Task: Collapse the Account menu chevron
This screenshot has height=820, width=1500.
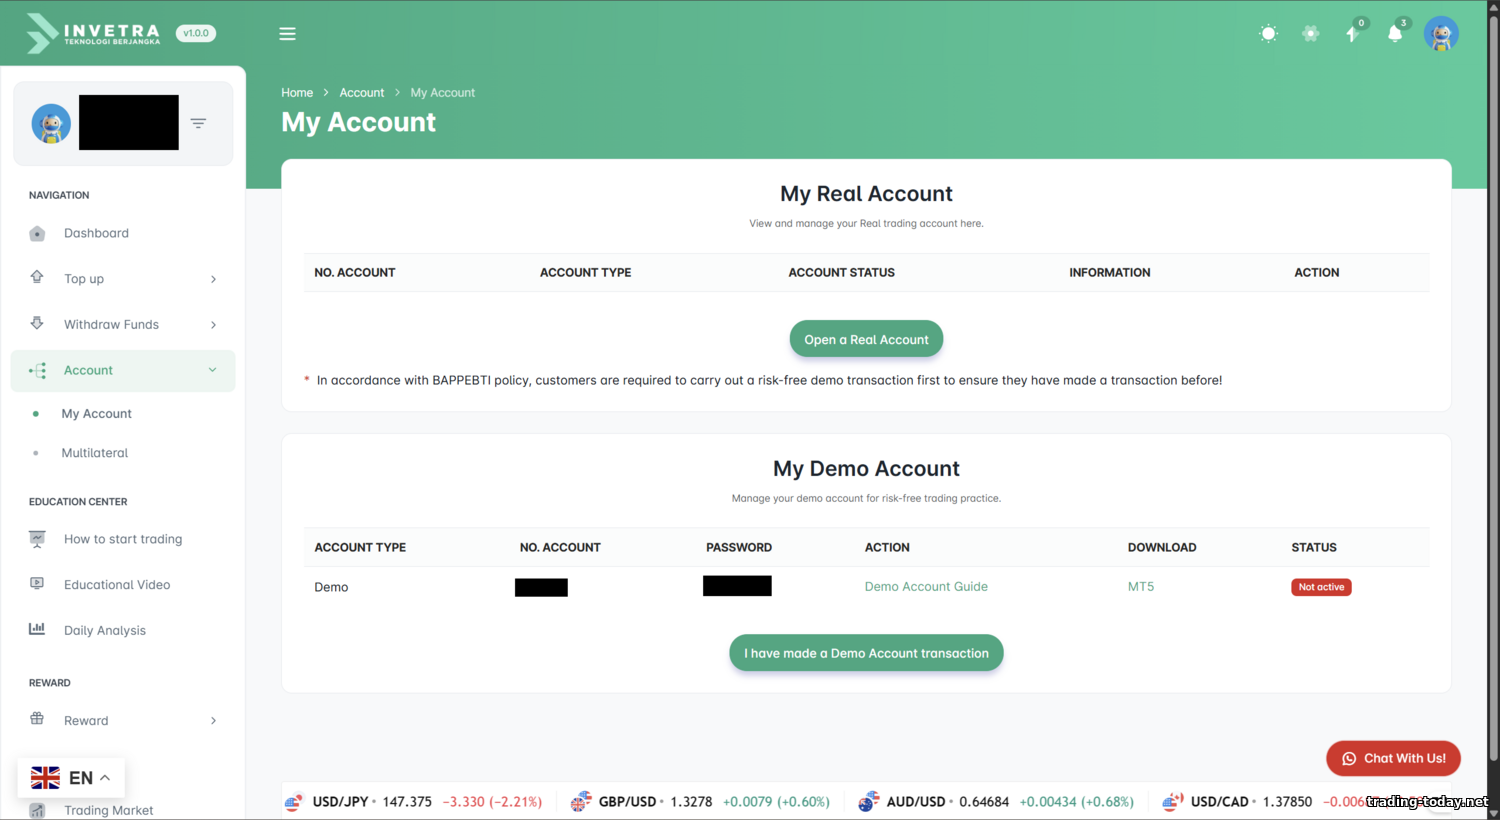Action: click(x=212, y=370)
